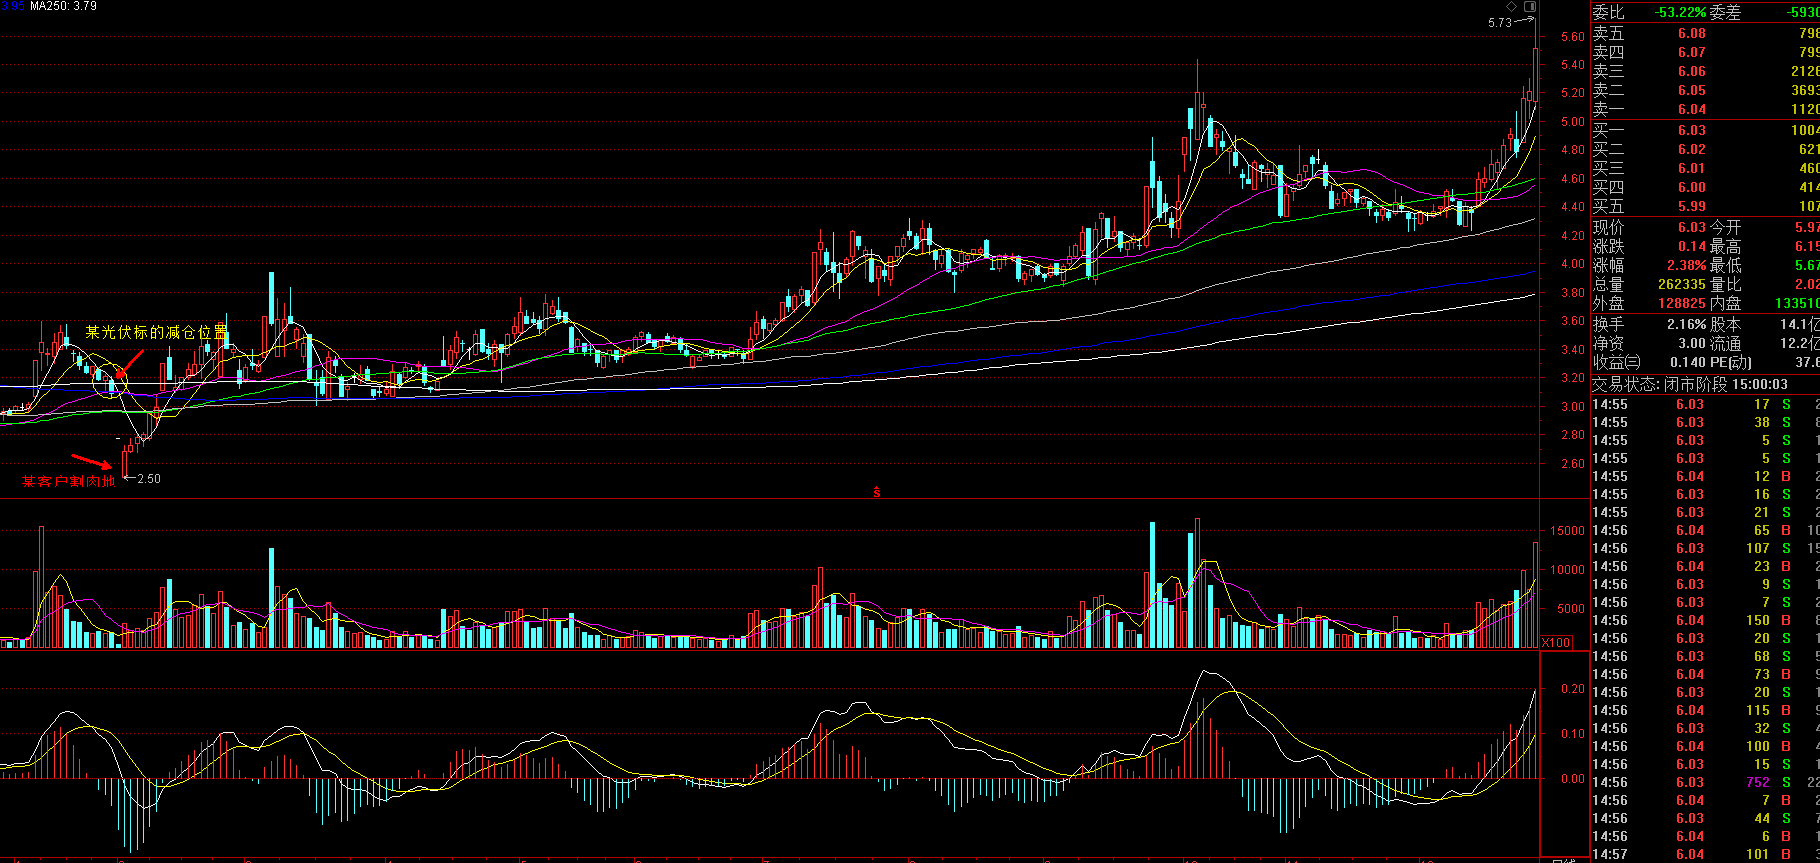This screenshot has height=863, width=1820.
Task: Click the 涨跌 0.14 change value
Action: pyautogui.click(x=1692, y=246)
